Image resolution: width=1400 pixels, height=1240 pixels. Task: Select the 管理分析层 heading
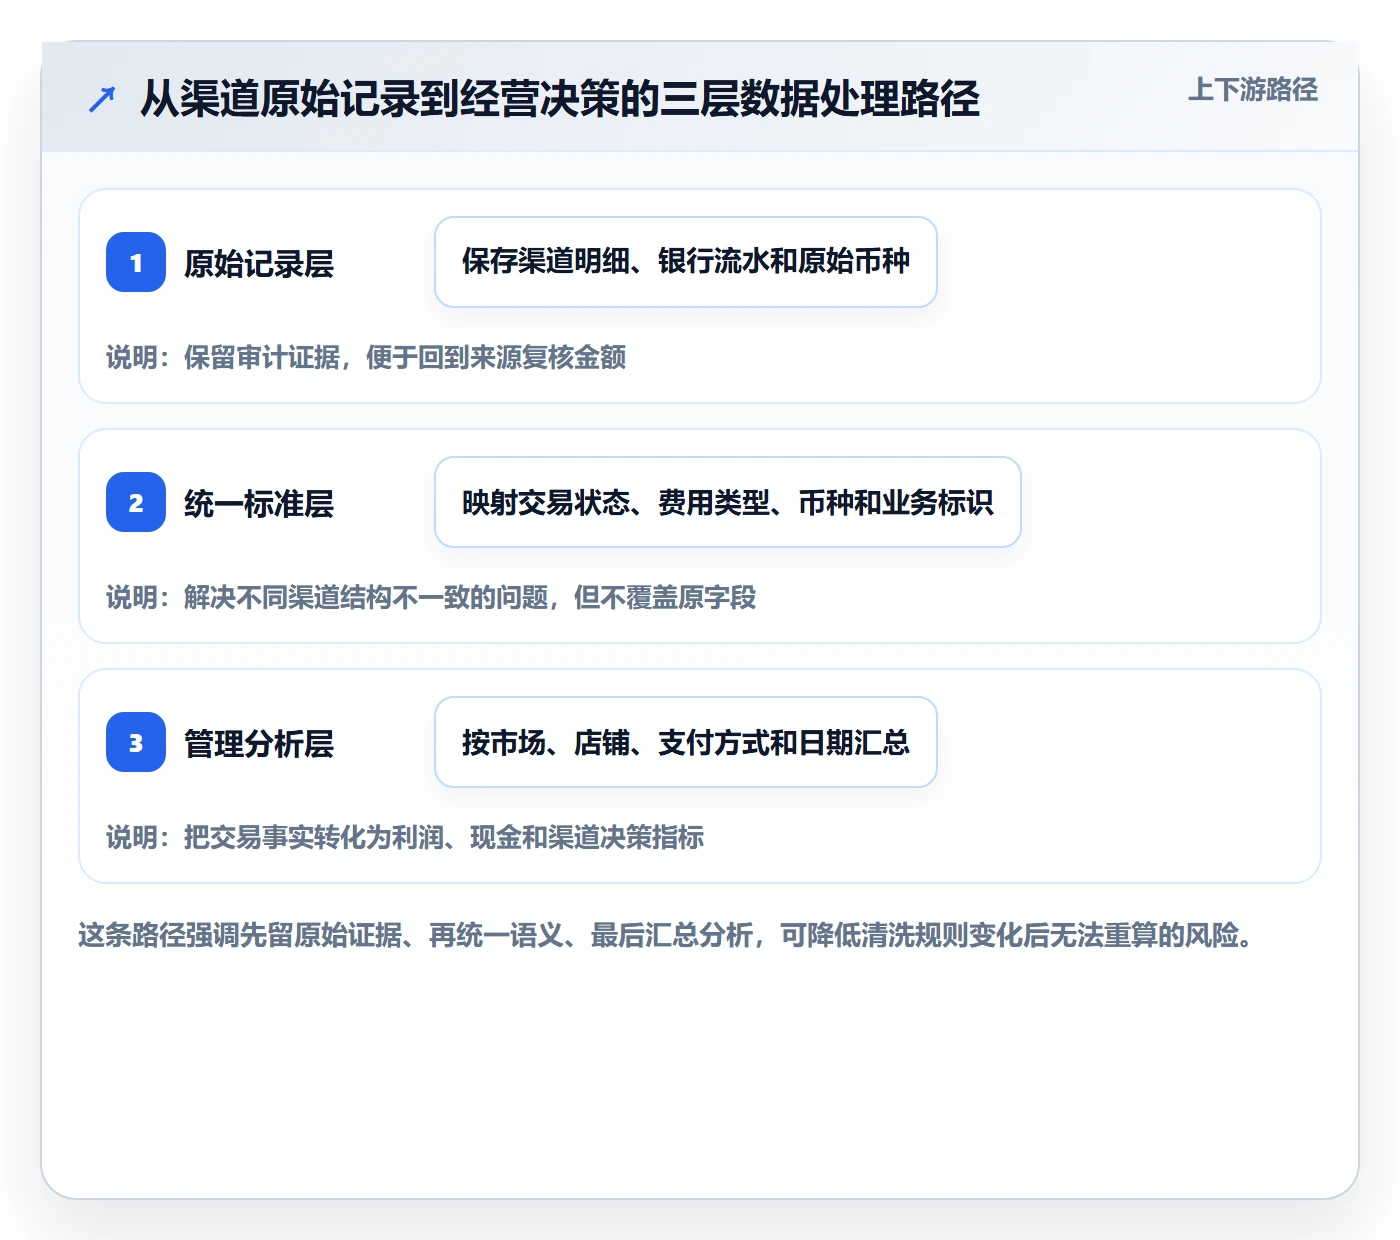(259, 743)
